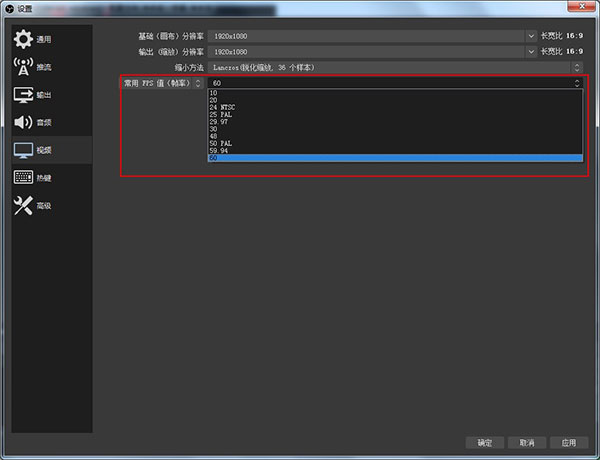600x460 pixels.
Task: Change the common FPS value type selector
Action: [162, 83]
